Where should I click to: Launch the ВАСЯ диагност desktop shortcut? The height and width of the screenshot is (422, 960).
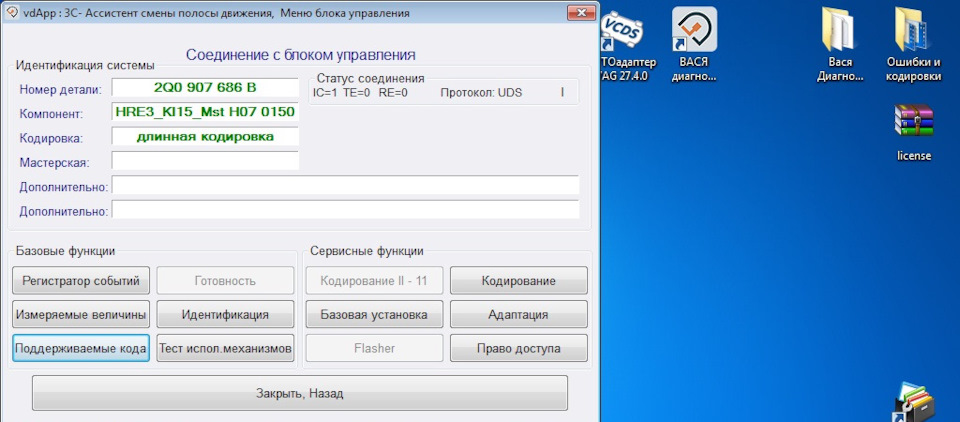pyautogui.click(x=694, y=30)
